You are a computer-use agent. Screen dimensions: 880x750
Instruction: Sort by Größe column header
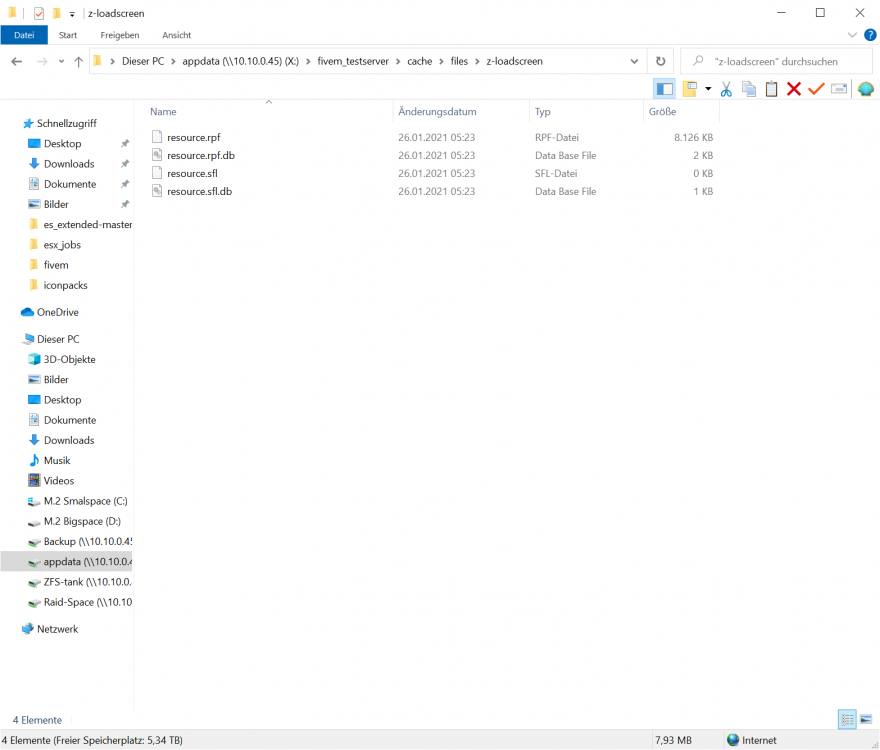click(662, 112)
